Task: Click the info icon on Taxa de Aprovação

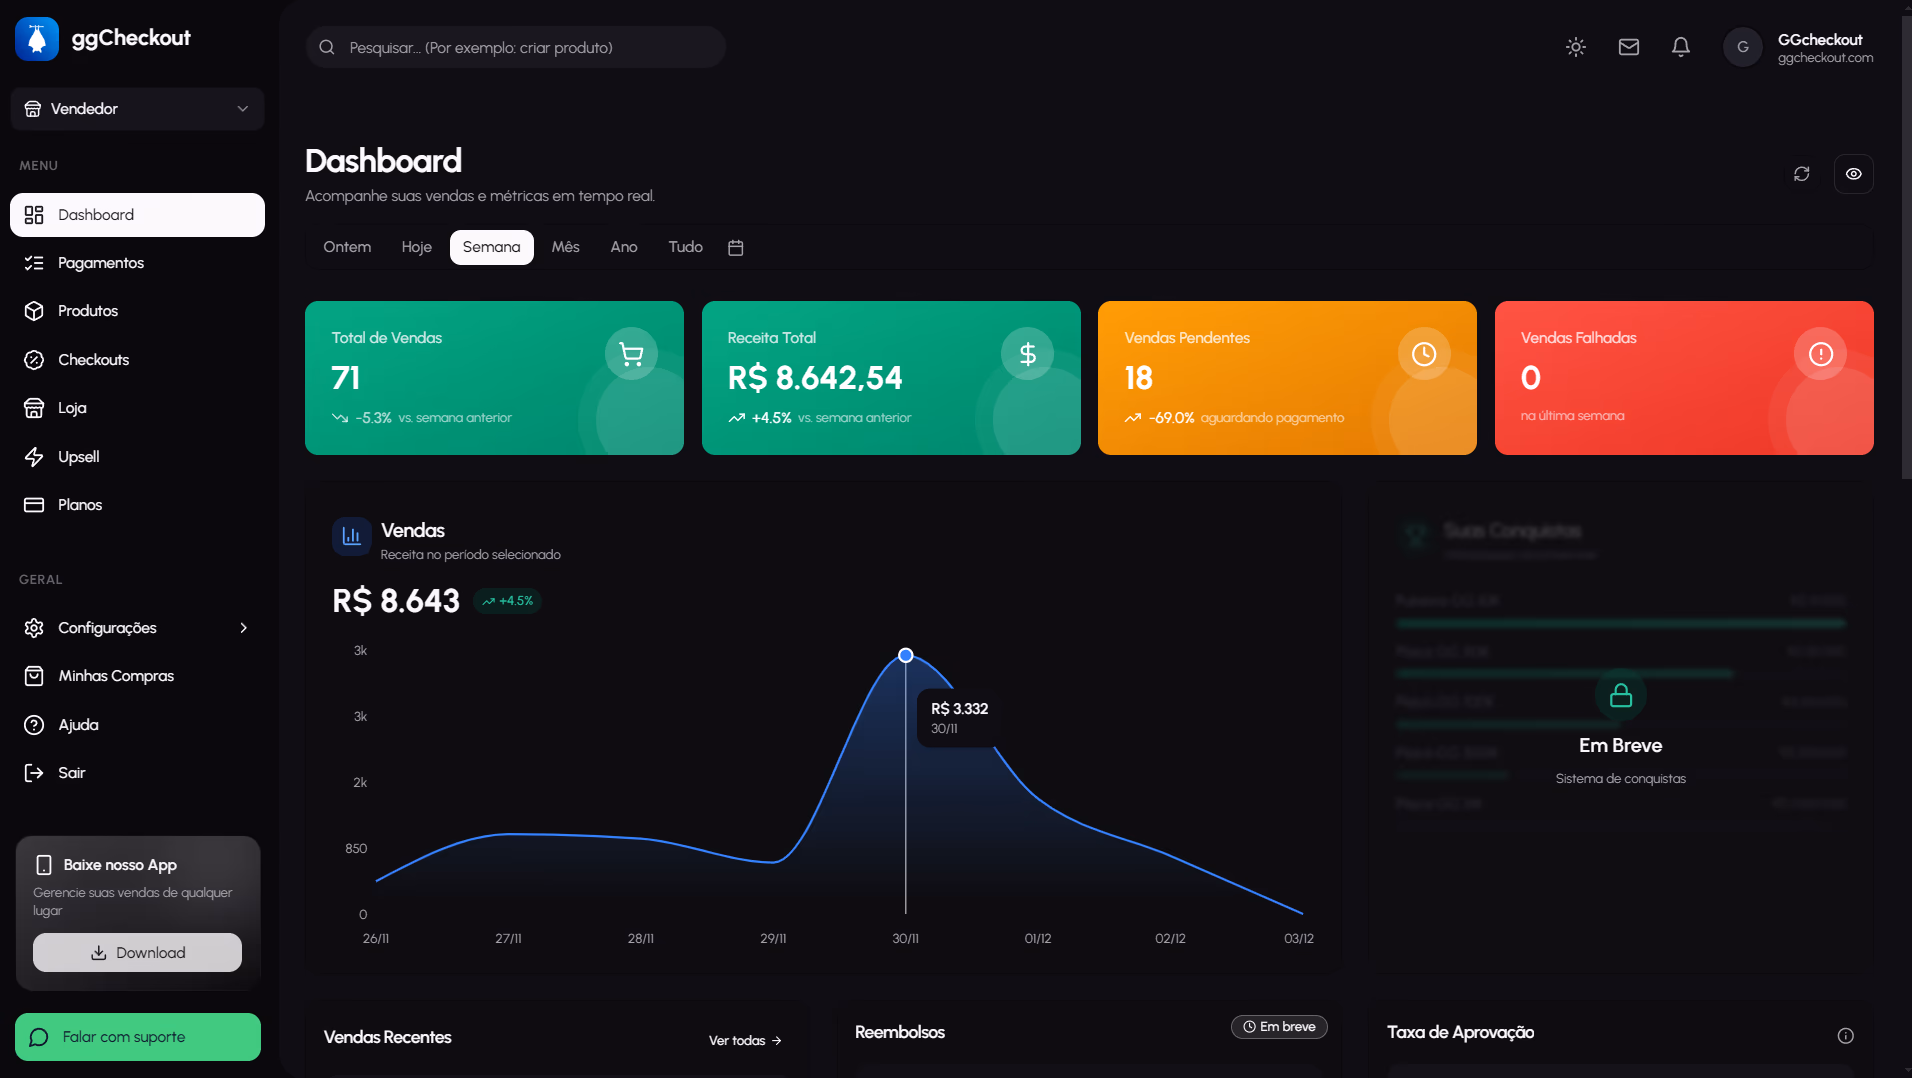Action: click(x=1846, y=1036)
